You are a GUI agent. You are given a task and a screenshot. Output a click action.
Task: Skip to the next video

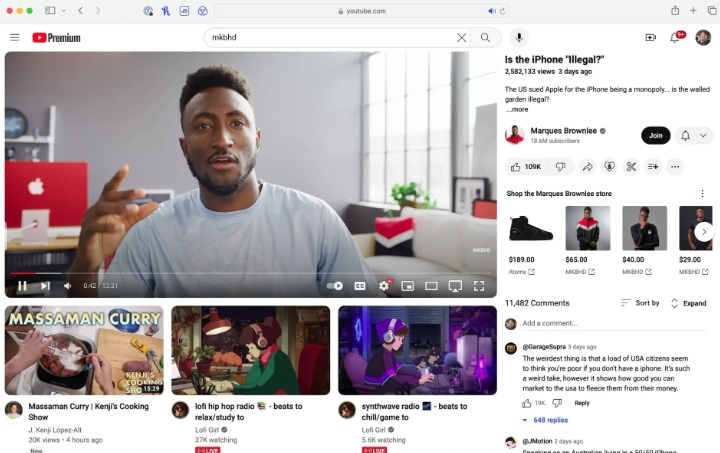(45, 286)
